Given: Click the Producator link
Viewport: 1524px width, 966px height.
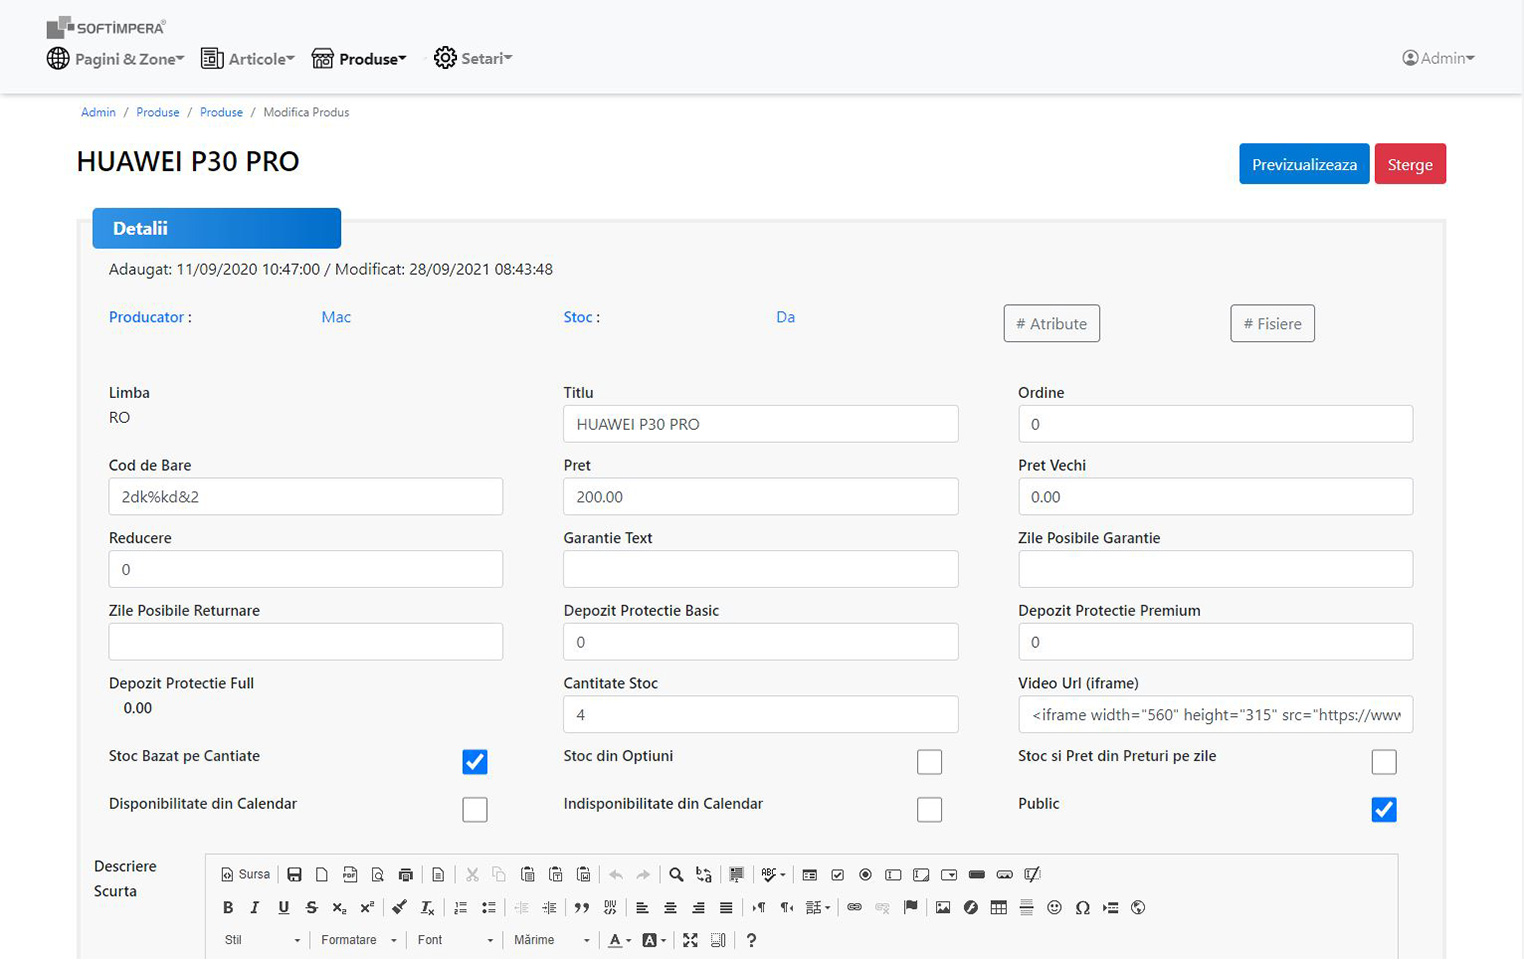Looking at the screenshot, I should (x=146, y=317).
